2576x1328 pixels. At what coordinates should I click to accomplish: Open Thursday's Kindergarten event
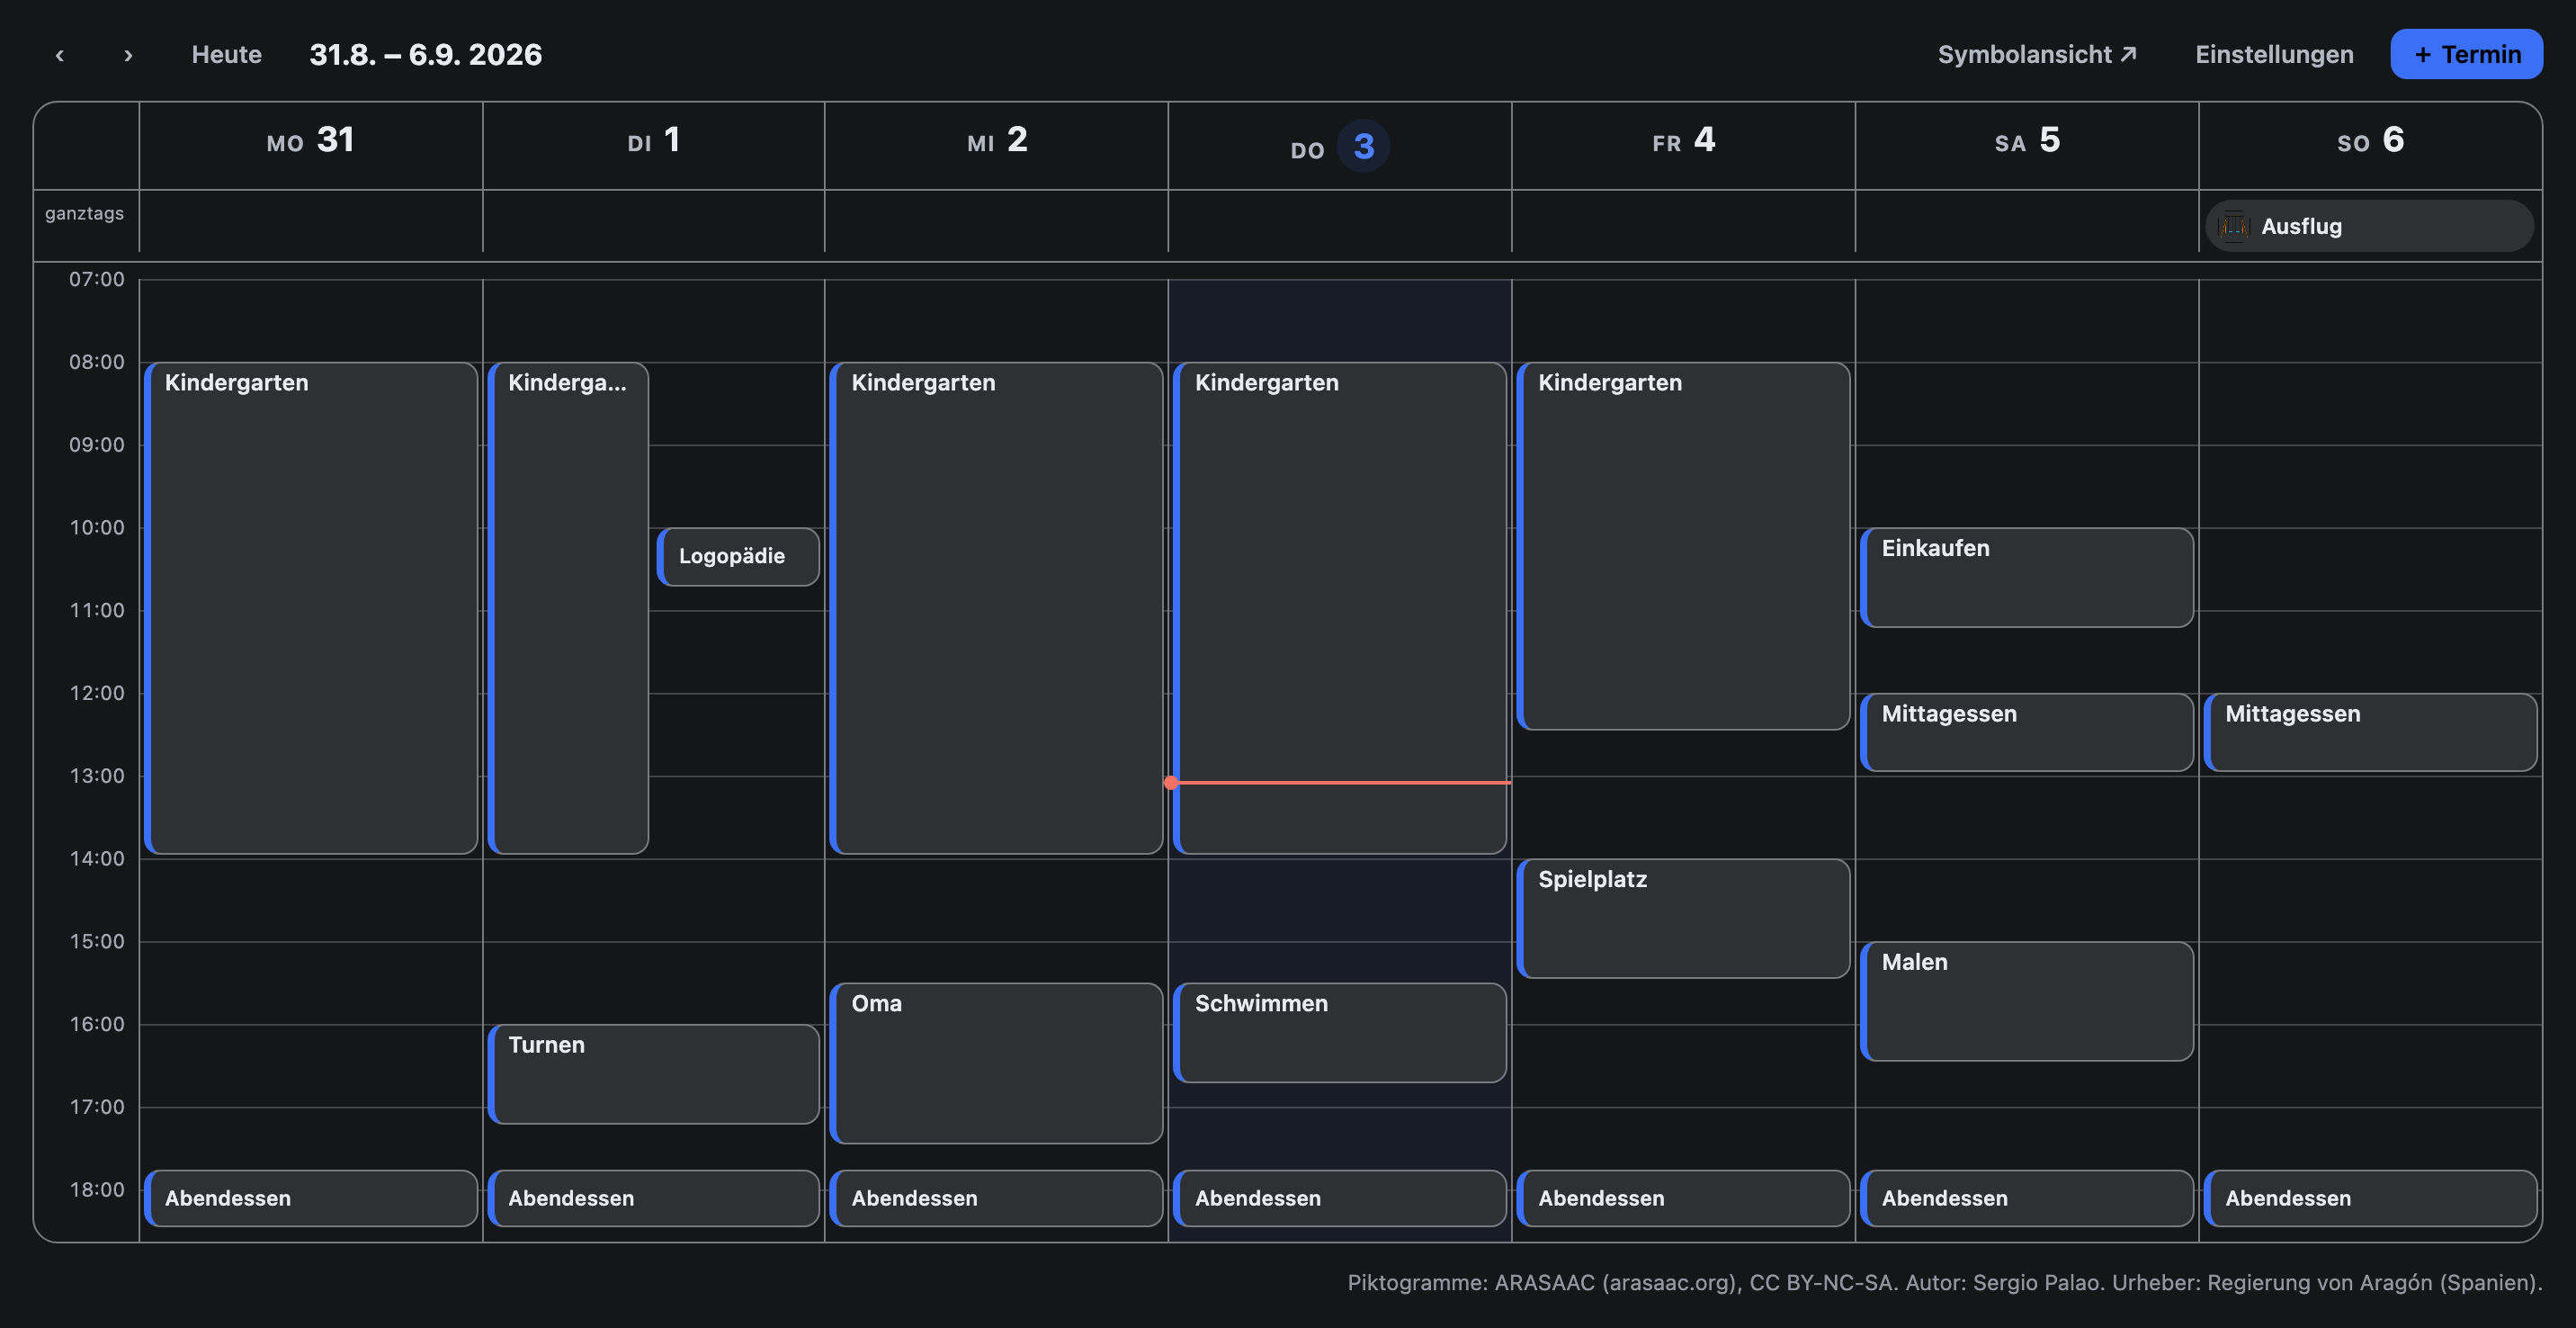tap(1340, 608)
